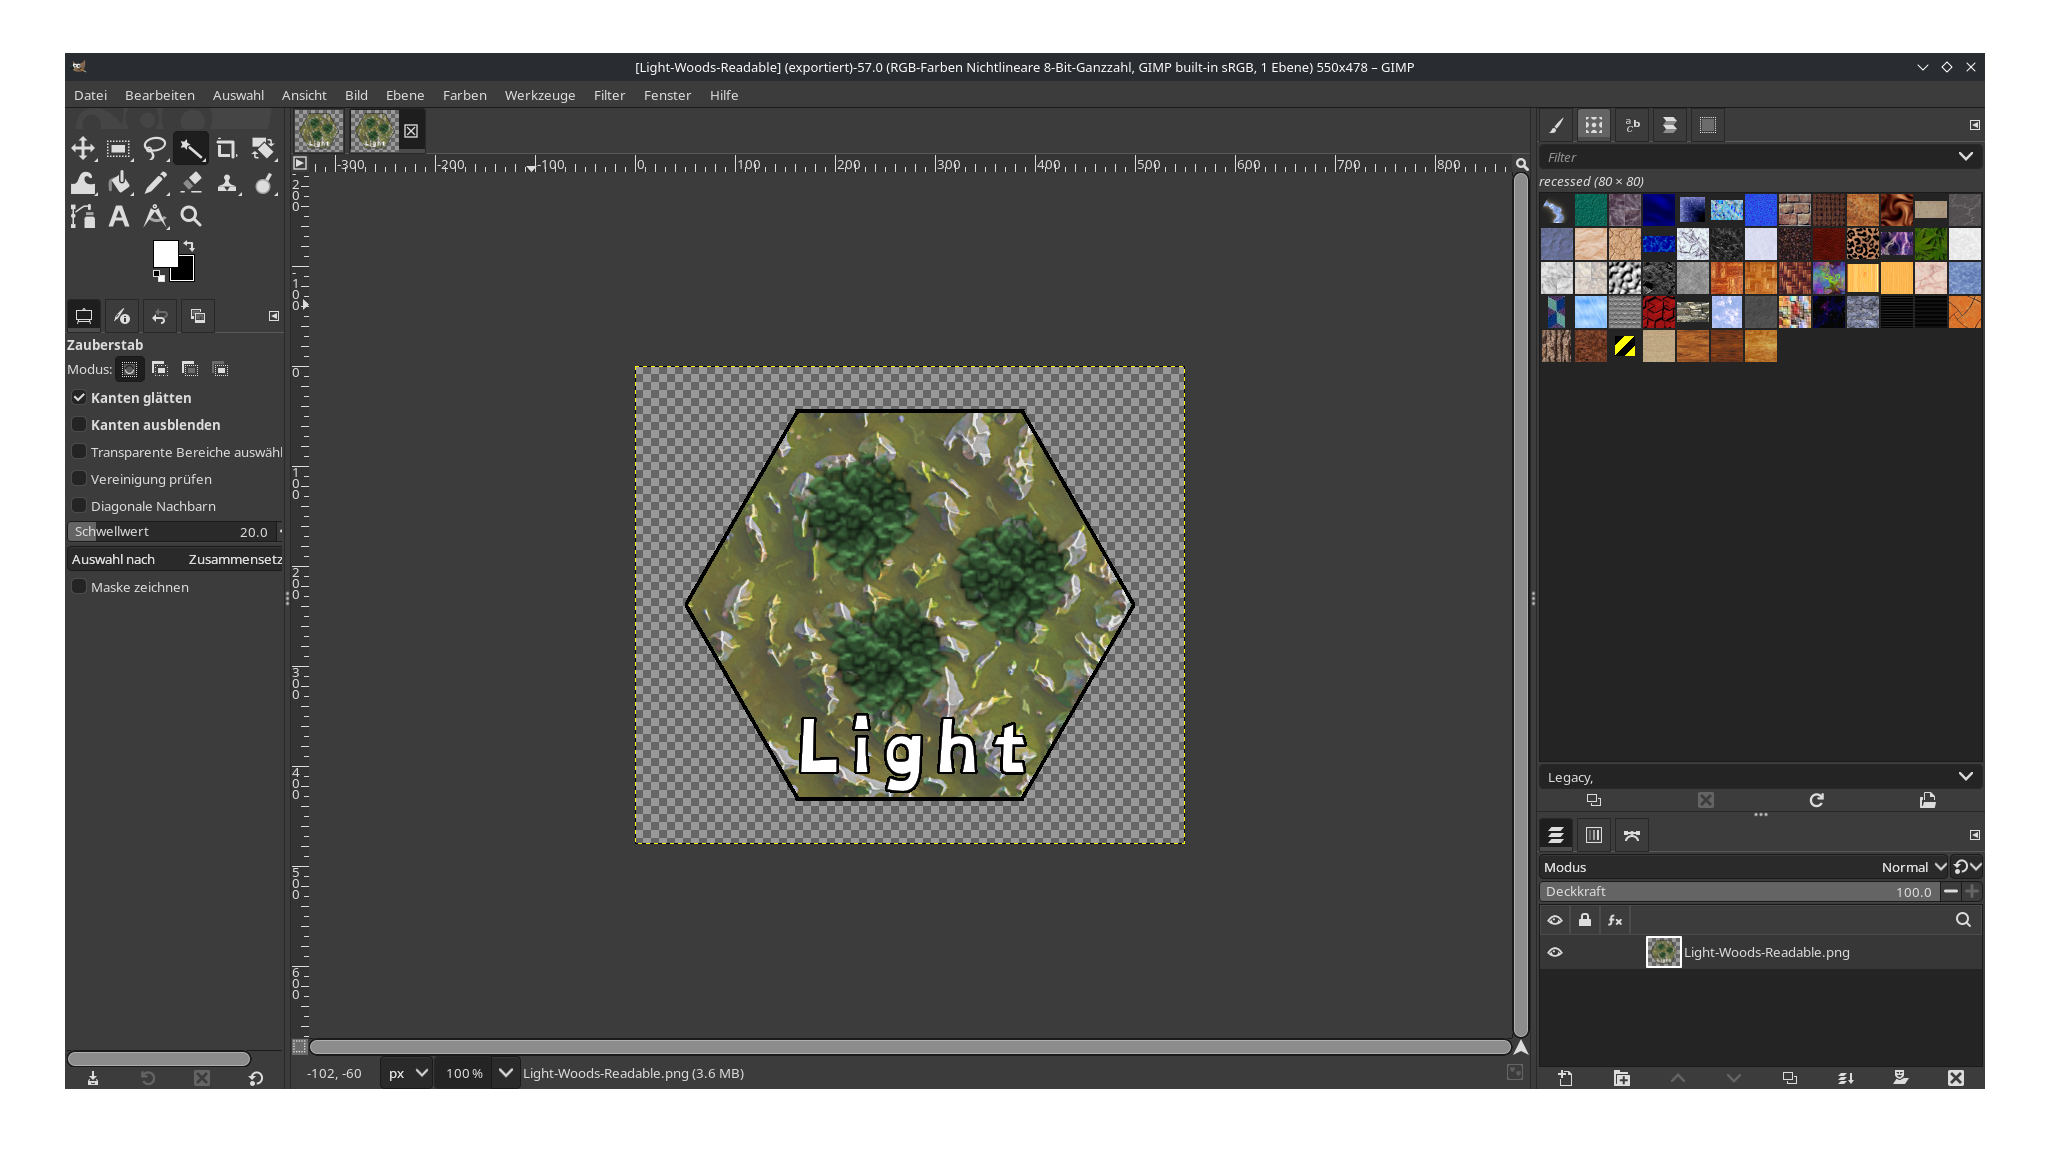The image size is (2050, 1166).
Task: Hide the Light-Woods-Readable.png layer
Action: click(1555, 952)
